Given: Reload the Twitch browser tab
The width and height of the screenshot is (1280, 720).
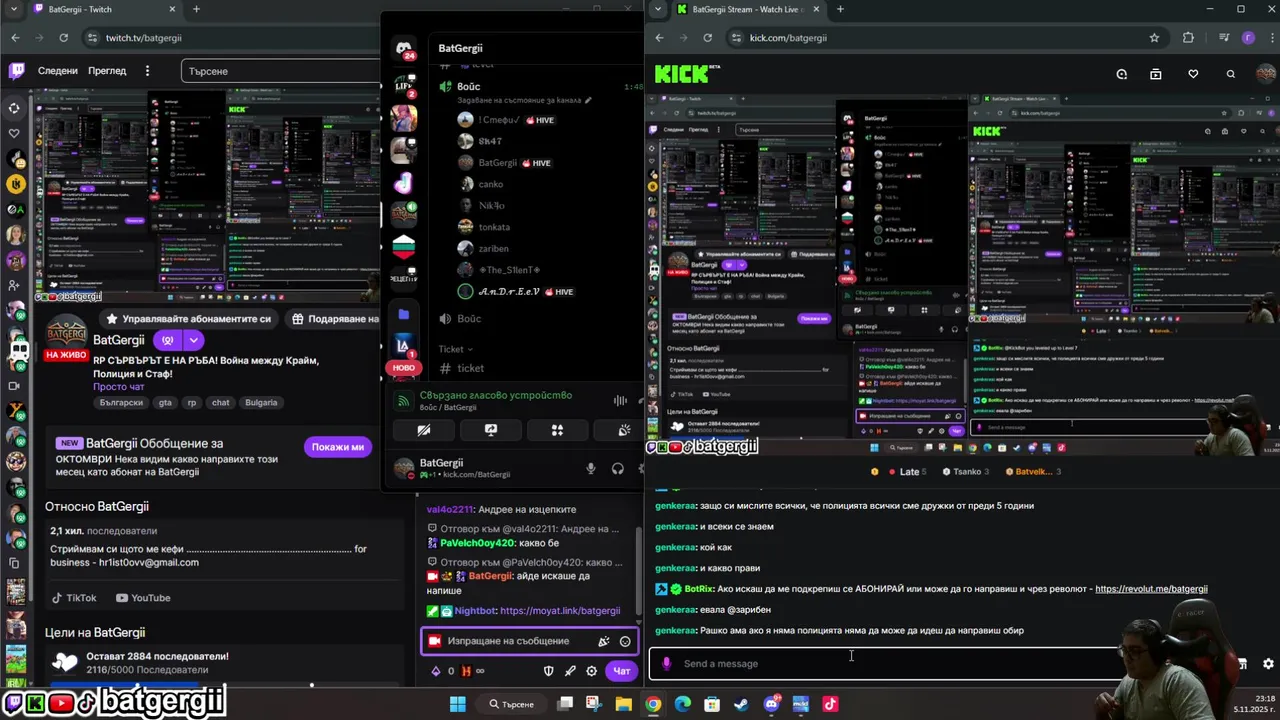Looking at the screenshot, I should [x=63, y=38].
